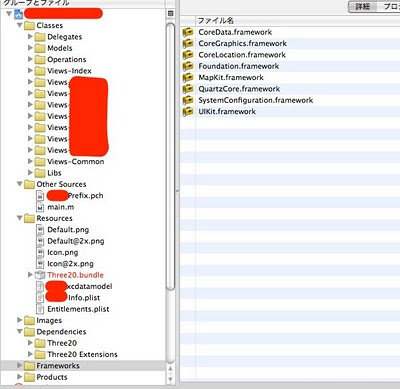Click the Three20.bundle package icon
The width and height of the screenshot is (400, 389).
coord(40,275)
